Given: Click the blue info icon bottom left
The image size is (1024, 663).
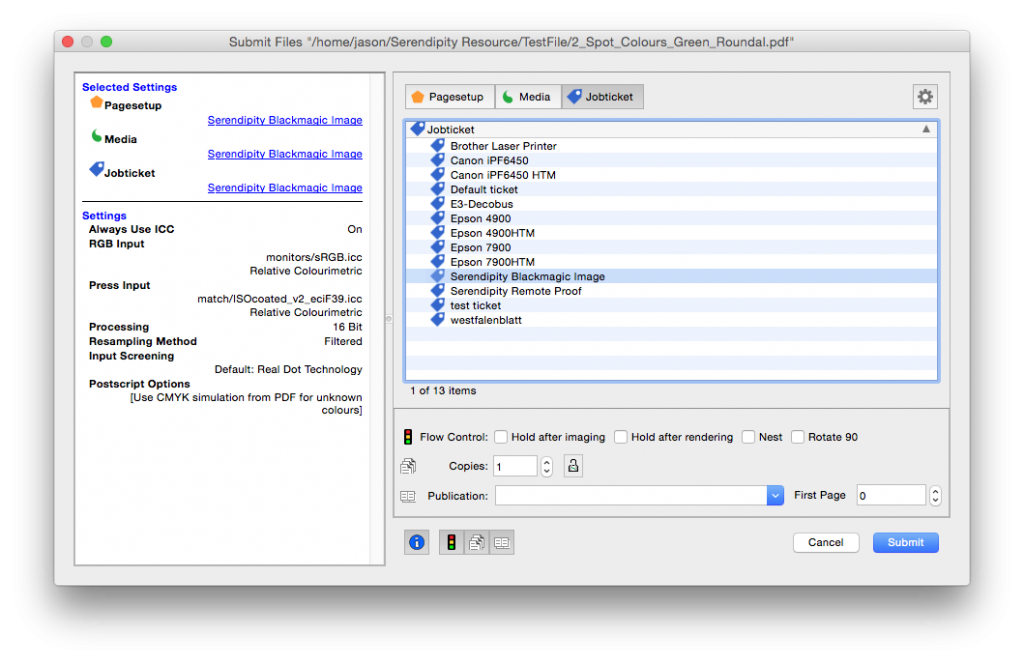Looking at the screenshot, I should [x=417, y=541].
